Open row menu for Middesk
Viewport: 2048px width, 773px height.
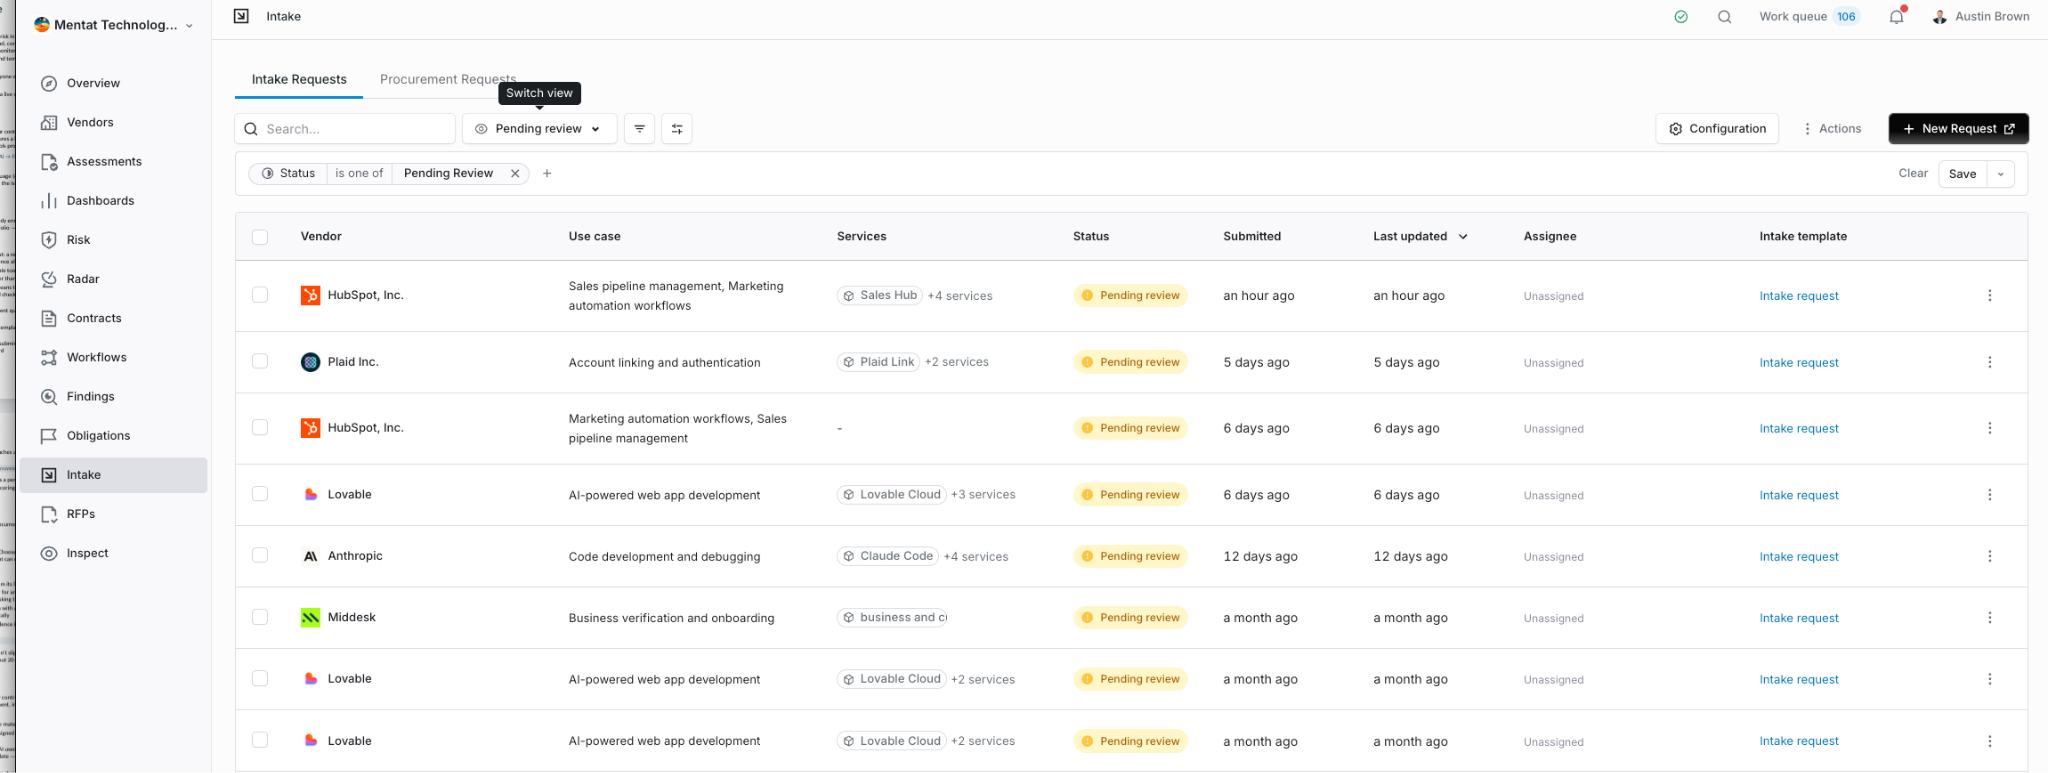(1990, 617)
